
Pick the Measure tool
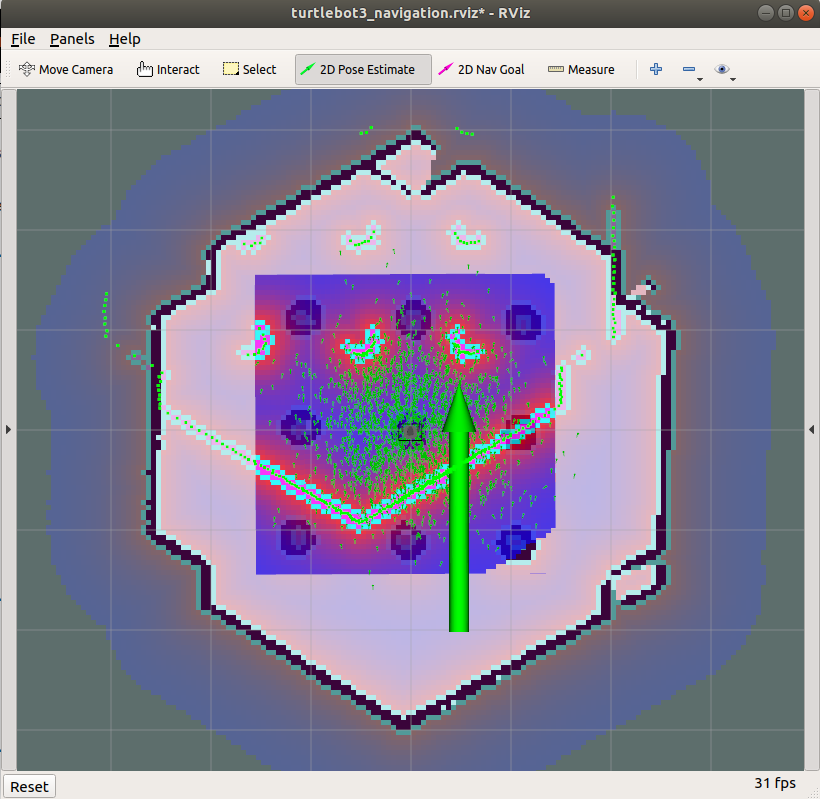click(x=581, y=69)
